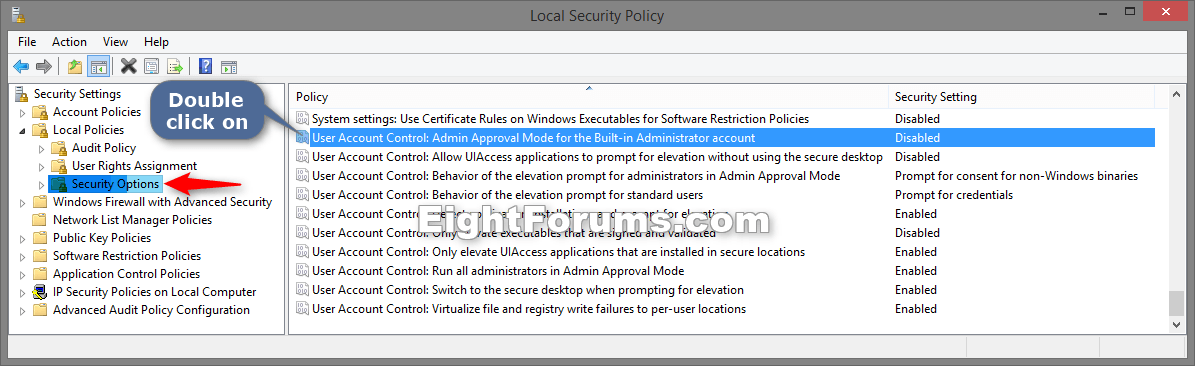Click the Software Restriction Policies folder icon
This screenshot has height=366, width=1195.
[40, 256]
